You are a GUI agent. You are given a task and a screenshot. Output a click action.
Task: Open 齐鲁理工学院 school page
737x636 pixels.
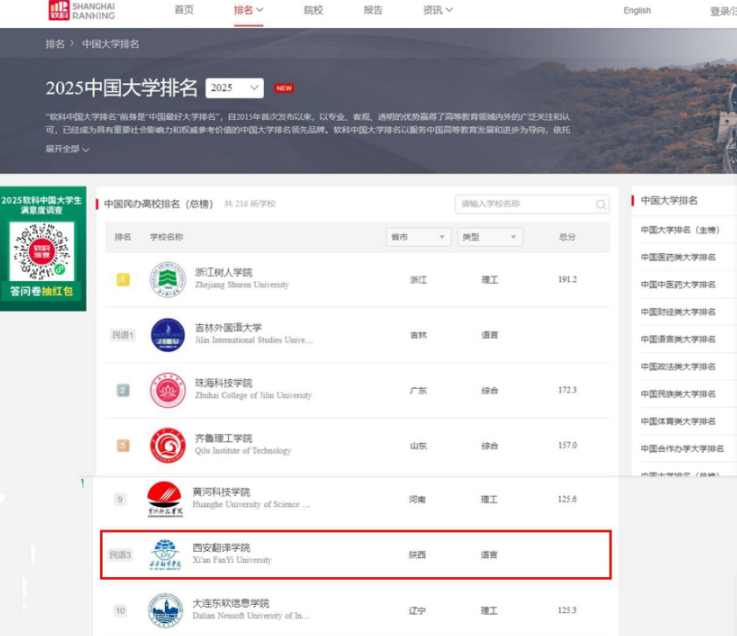223,438
